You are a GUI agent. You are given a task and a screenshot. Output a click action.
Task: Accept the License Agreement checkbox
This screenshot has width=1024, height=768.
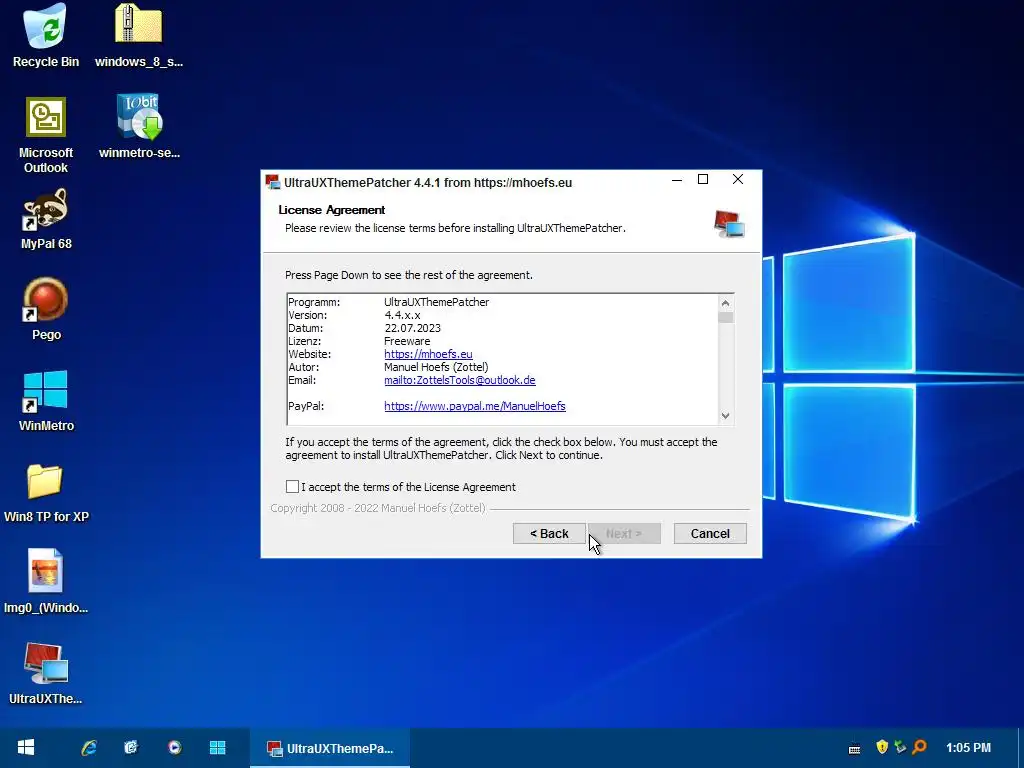coord(292,487)
